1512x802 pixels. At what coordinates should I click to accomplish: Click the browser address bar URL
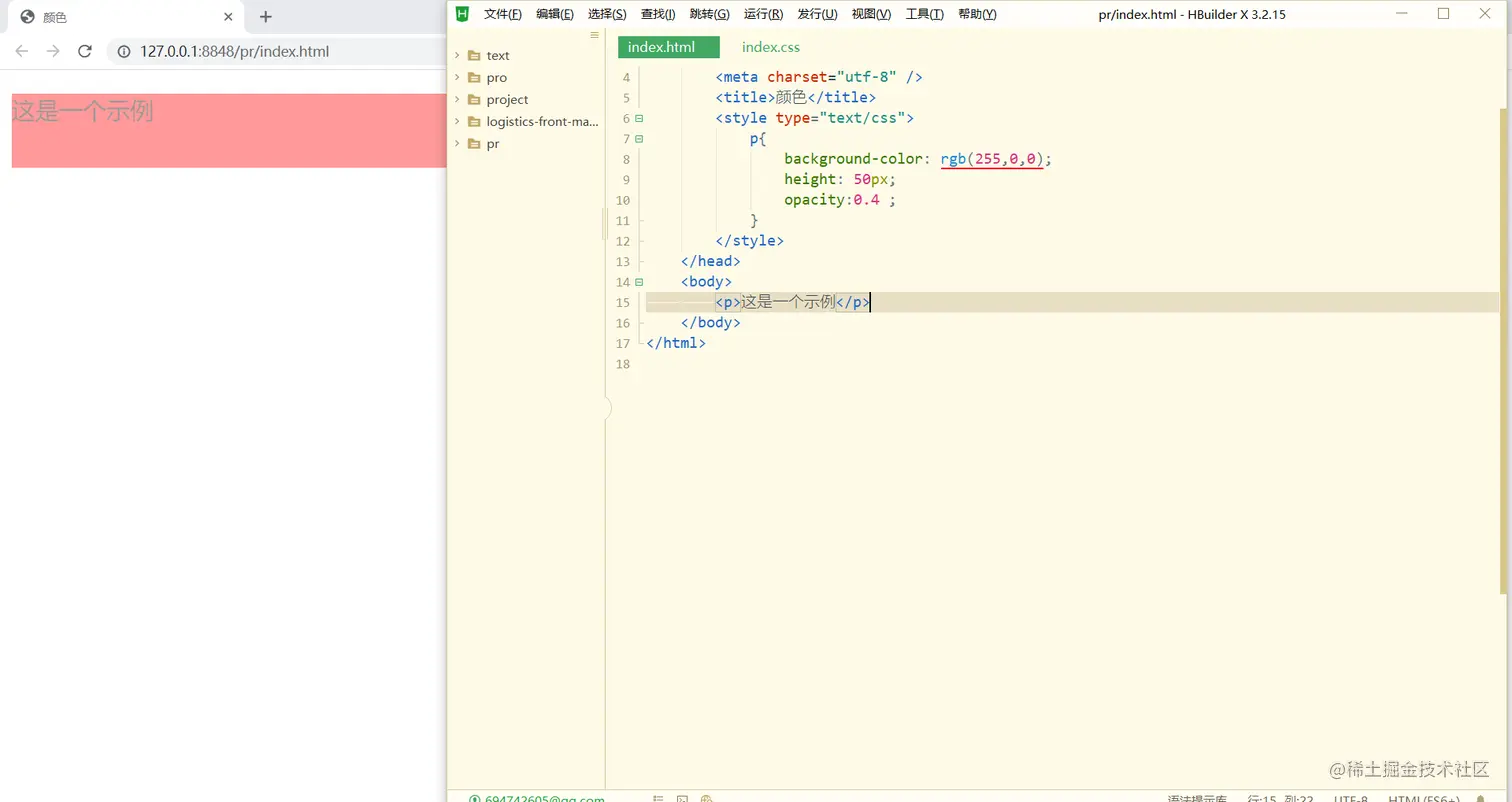tap(235, 51)
